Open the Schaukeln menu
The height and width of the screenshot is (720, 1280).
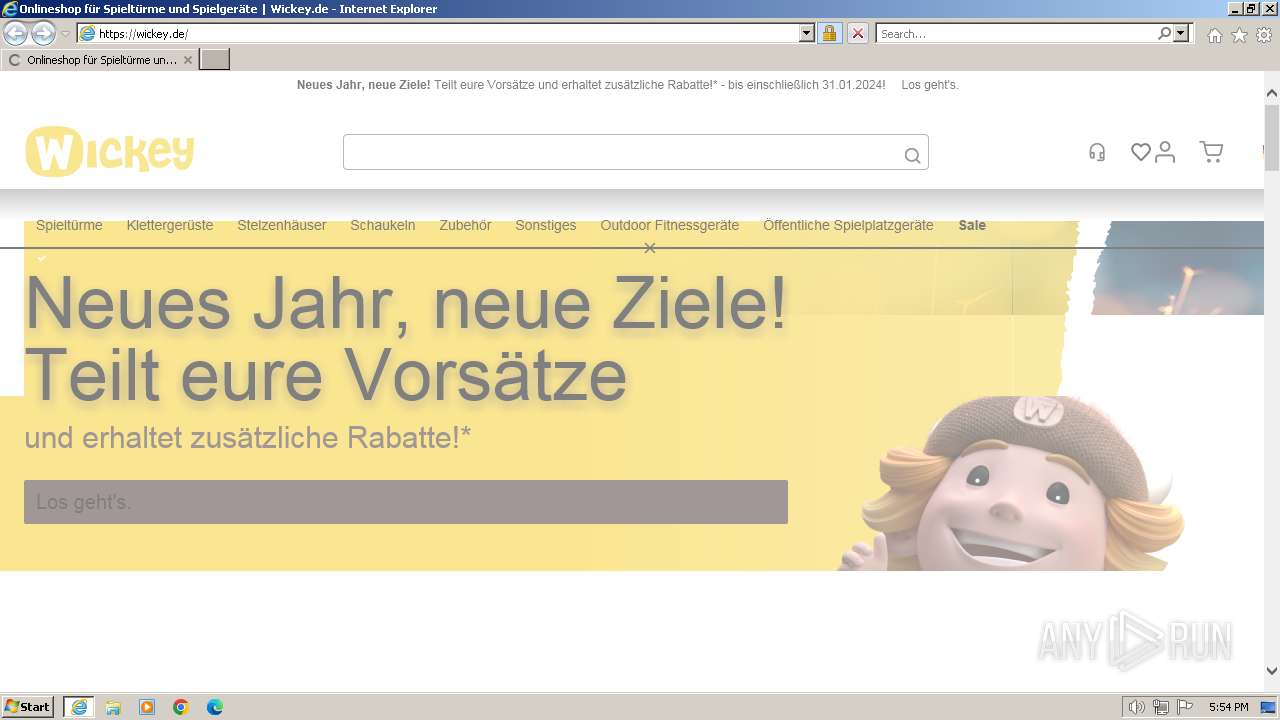pos(383,225)
